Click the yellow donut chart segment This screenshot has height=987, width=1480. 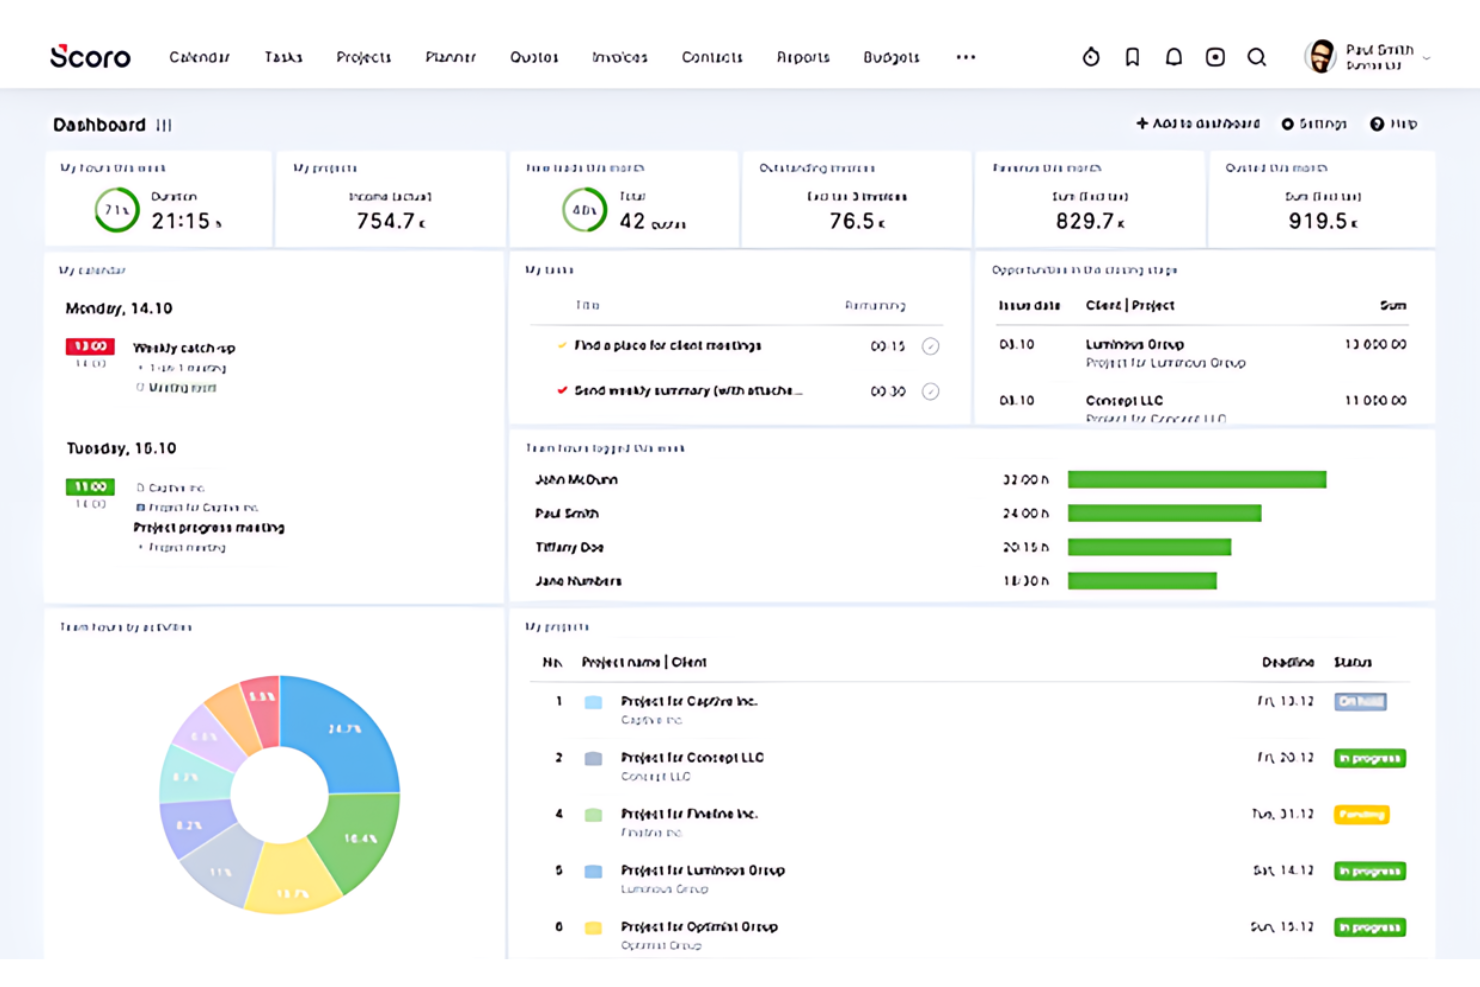point(291,880)
